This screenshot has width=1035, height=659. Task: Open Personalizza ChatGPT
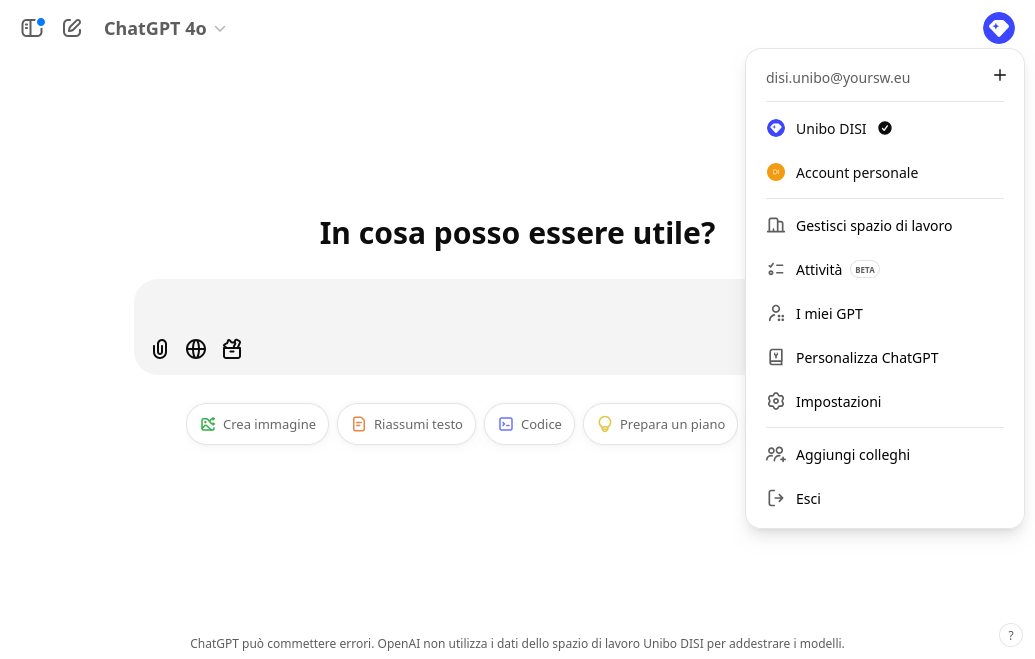click(x=866, y=358)
